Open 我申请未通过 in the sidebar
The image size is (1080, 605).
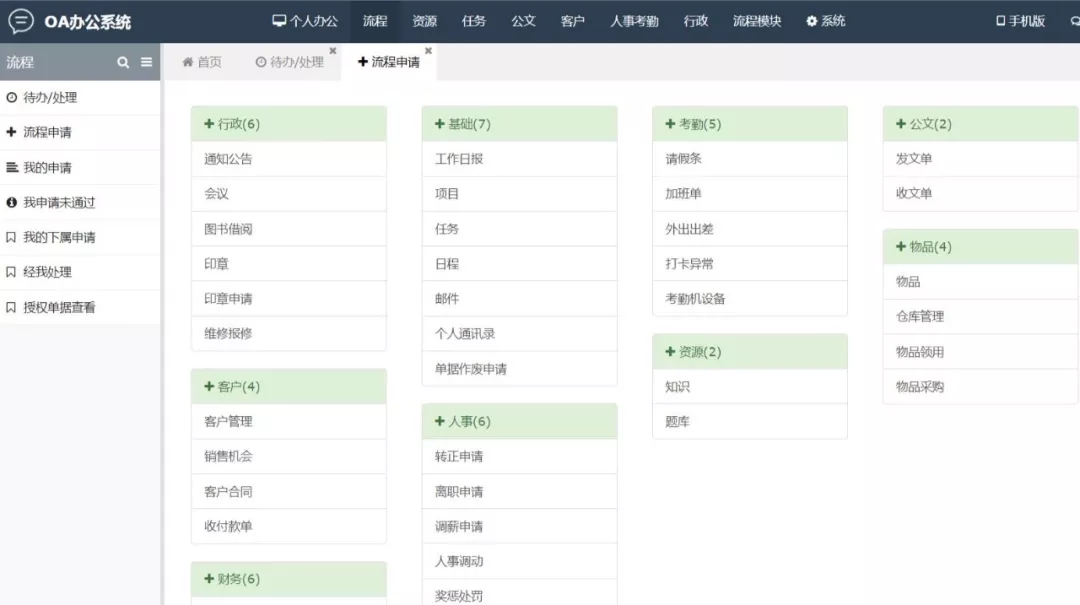coord(59,202)
